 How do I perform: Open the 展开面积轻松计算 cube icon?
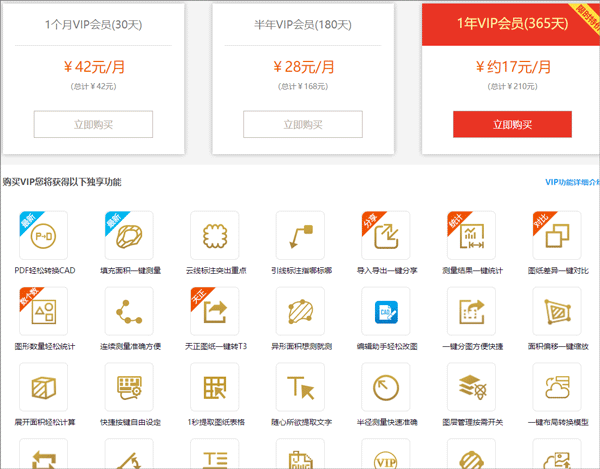pyautogui.click(x=44, y=387)
